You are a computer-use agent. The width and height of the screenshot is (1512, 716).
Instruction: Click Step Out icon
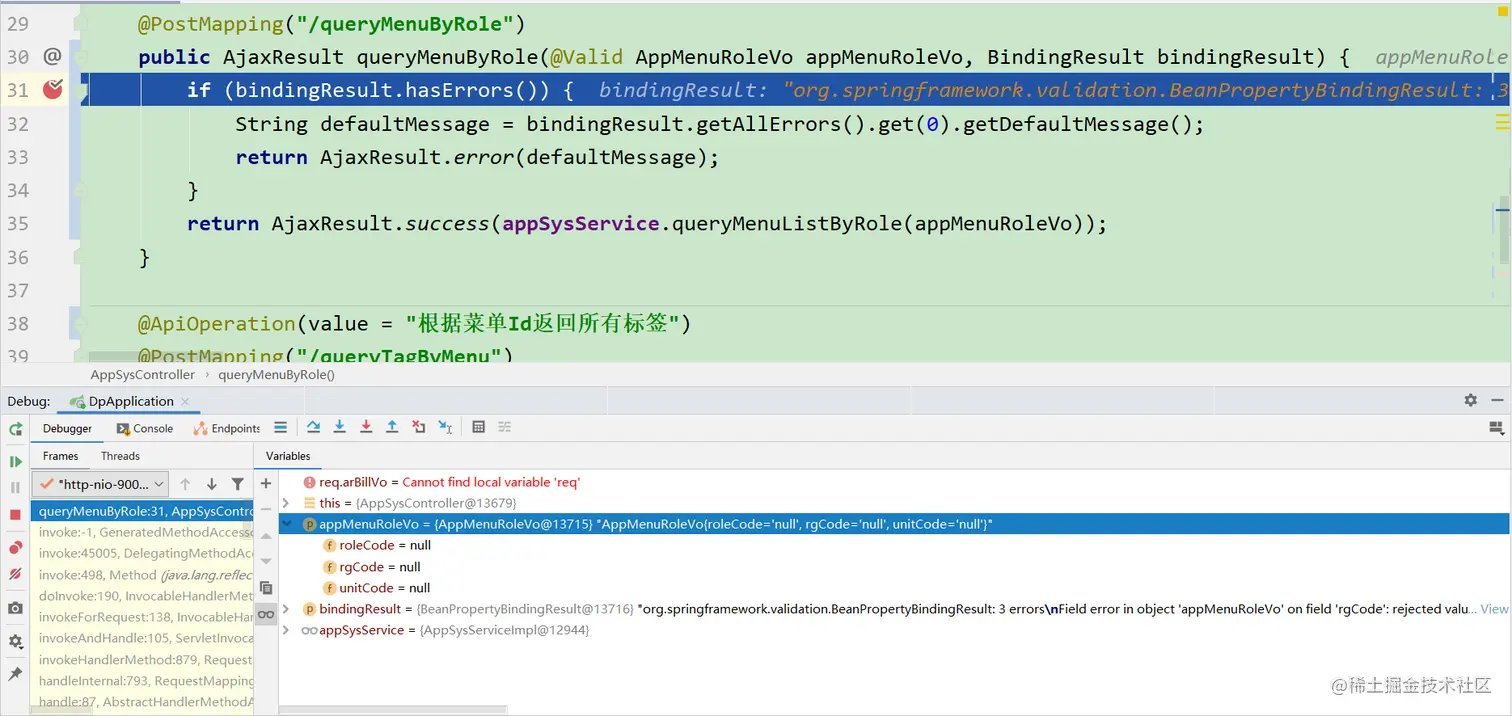(392, 427)
